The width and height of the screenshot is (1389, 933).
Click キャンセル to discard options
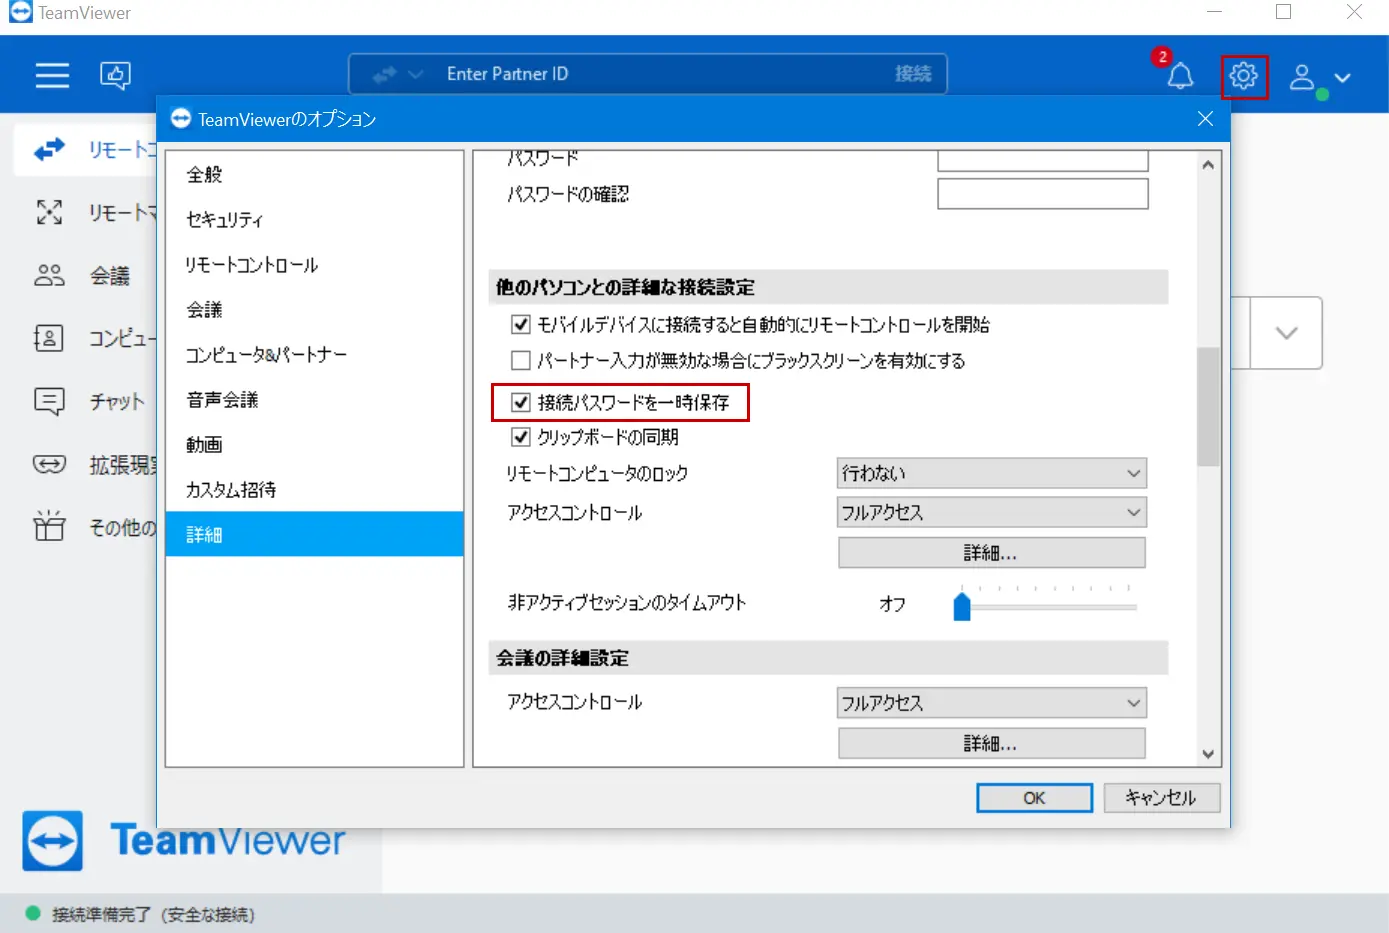(1162, 797)
